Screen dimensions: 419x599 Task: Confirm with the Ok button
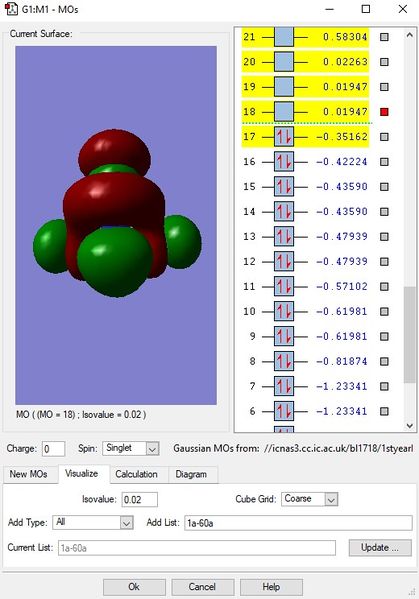tap(134, 587)
